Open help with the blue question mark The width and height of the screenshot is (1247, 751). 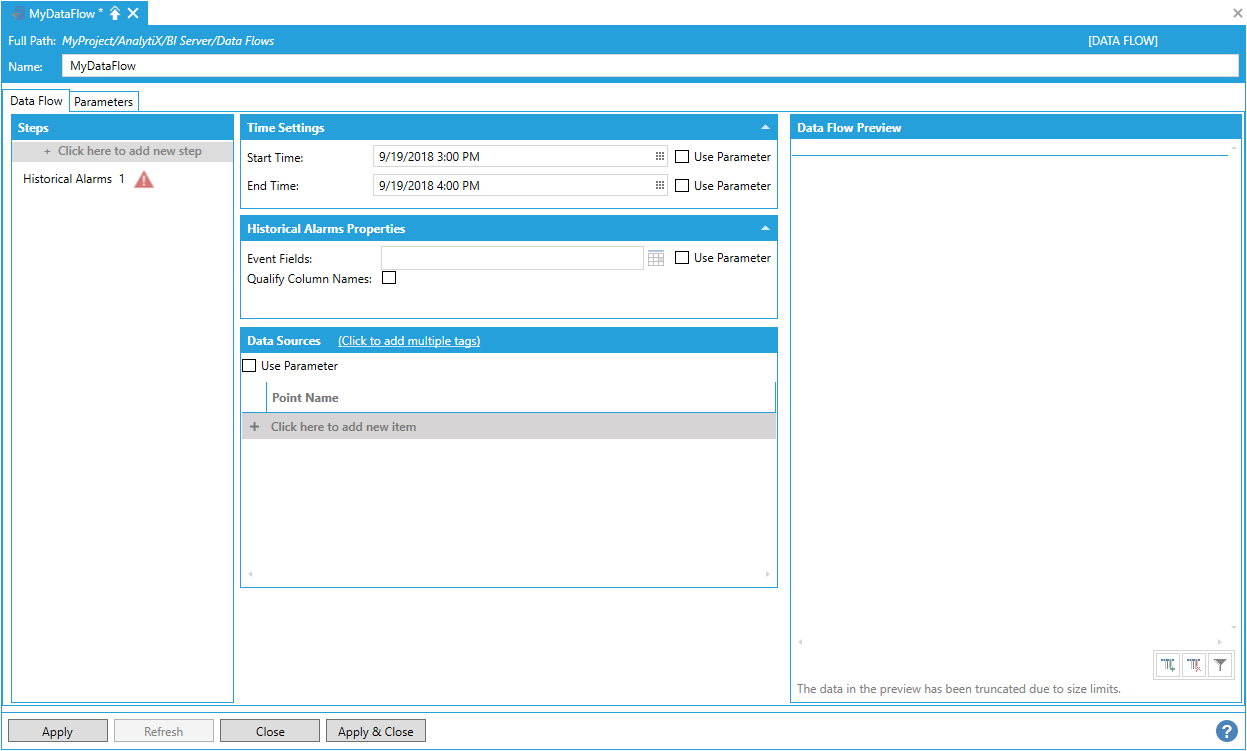[1226, 731]
